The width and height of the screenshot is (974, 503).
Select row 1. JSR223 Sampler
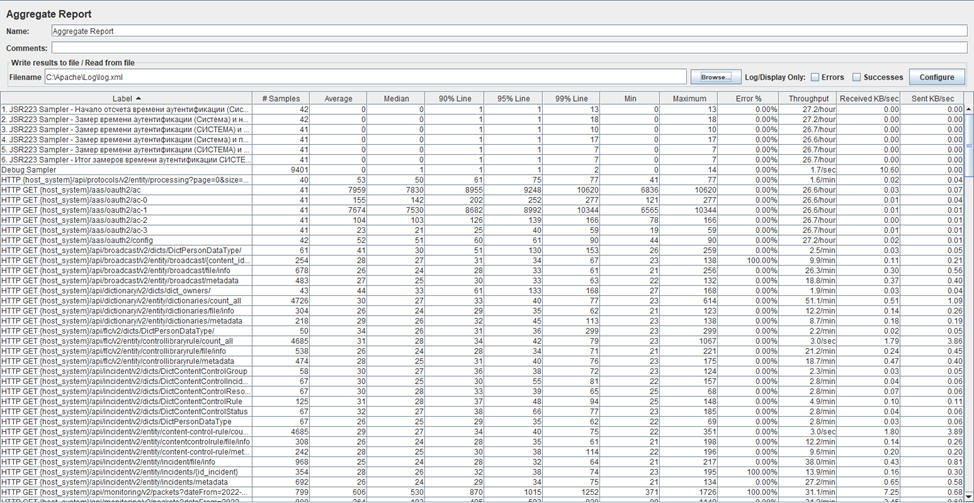click(483, 109)
